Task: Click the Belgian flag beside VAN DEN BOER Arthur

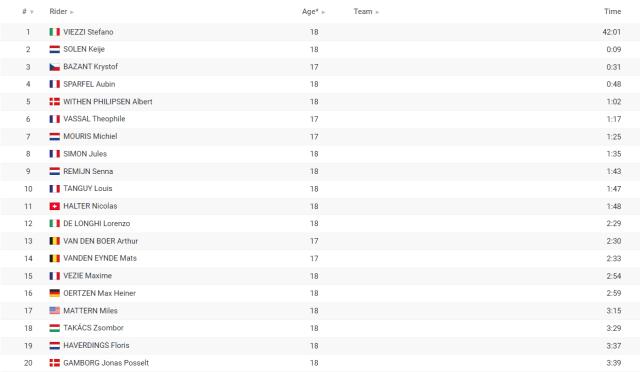Action: point(55,241)
